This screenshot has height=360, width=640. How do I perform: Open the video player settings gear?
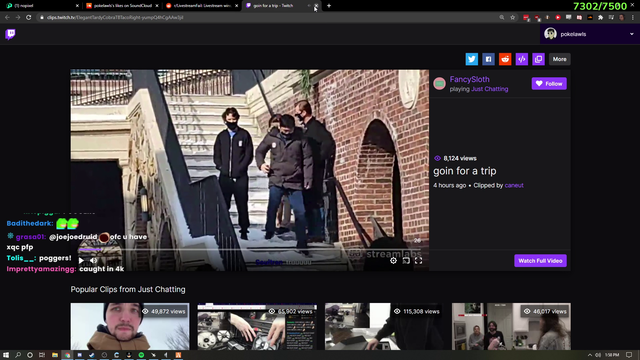393,260
